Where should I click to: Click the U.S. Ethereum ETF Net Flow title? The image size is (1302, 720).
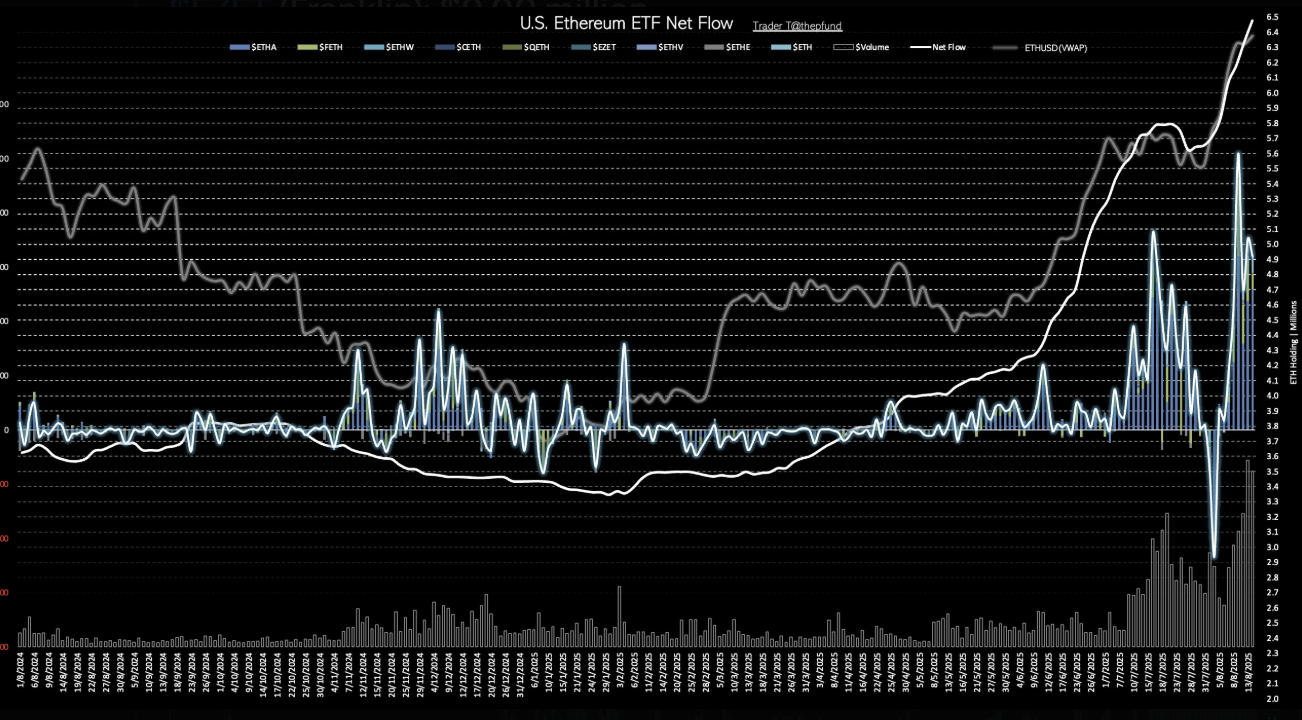pos(626,23)
